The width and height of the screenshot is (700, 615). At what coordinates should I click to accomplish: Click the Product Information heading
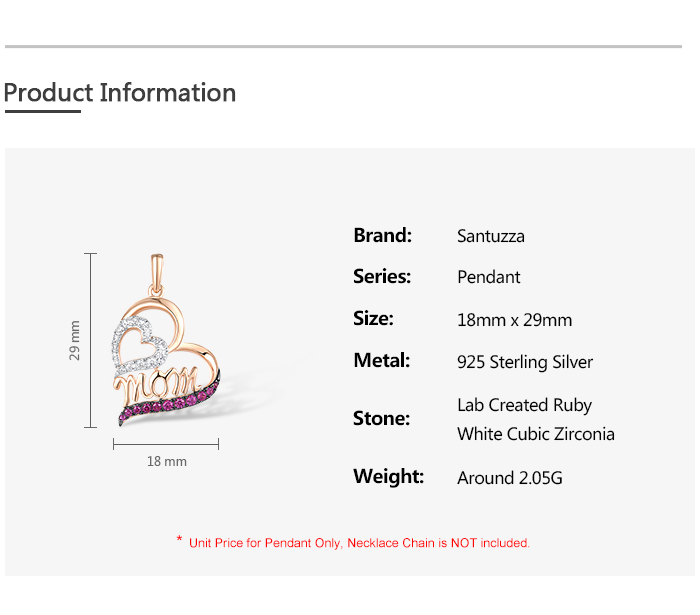120,93
